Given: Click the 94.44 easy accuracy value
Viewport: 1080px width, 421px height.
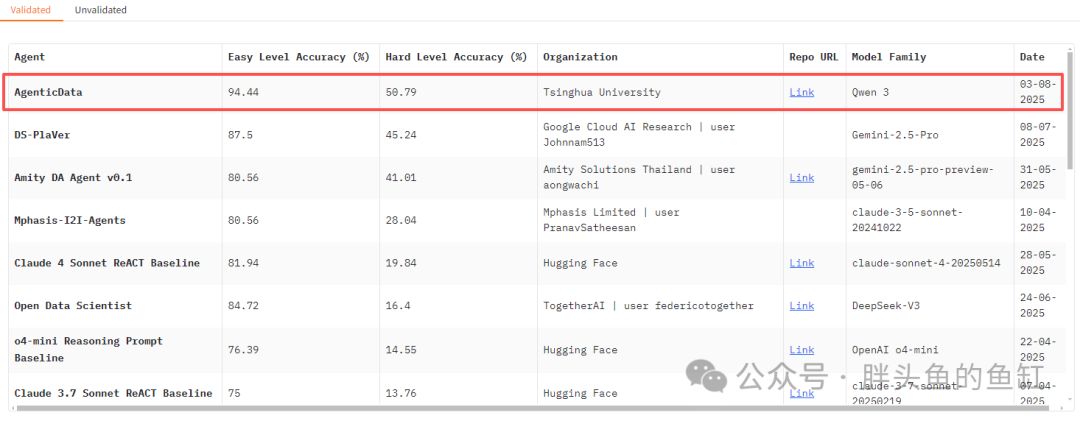Looking at the screenshot, I should click(243, 92).
